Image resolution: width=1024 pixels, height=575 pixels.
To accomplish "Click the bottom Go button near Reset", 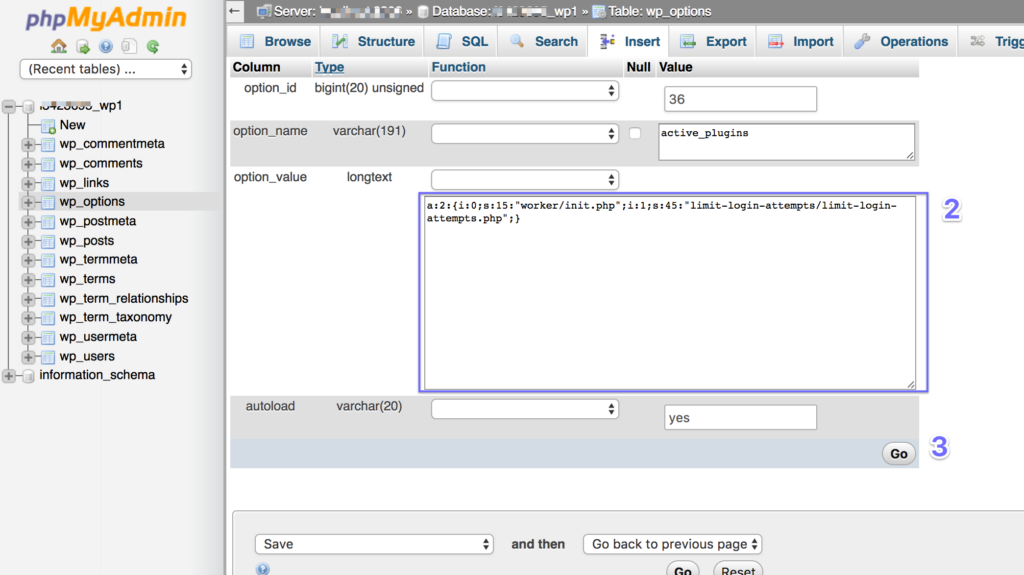I will click(682, 569).
